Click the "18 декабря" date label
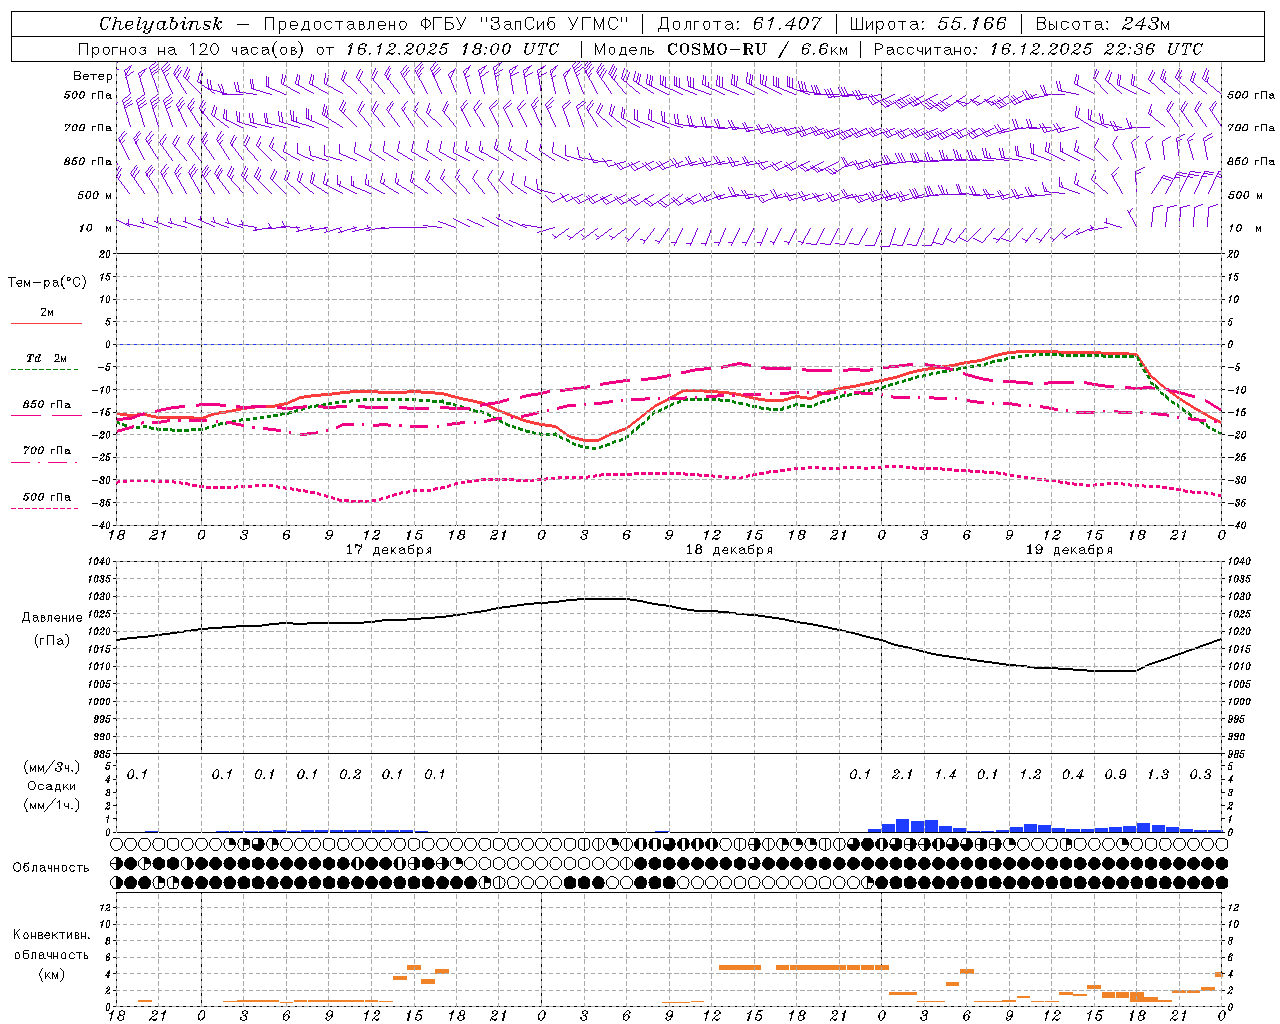 729,550
